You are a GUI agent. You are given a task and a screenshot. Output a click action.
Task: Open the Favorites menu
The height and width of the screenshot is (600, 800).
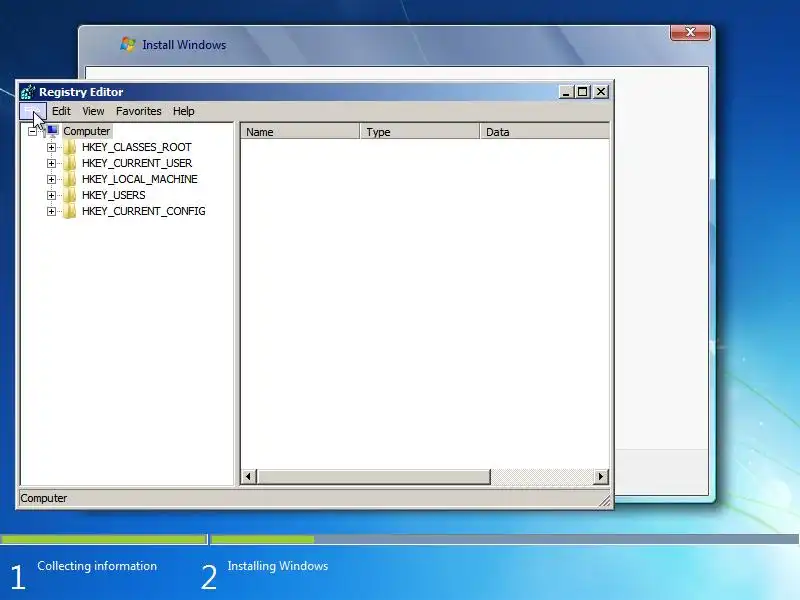pyautogui.click(x=138, y=111)
